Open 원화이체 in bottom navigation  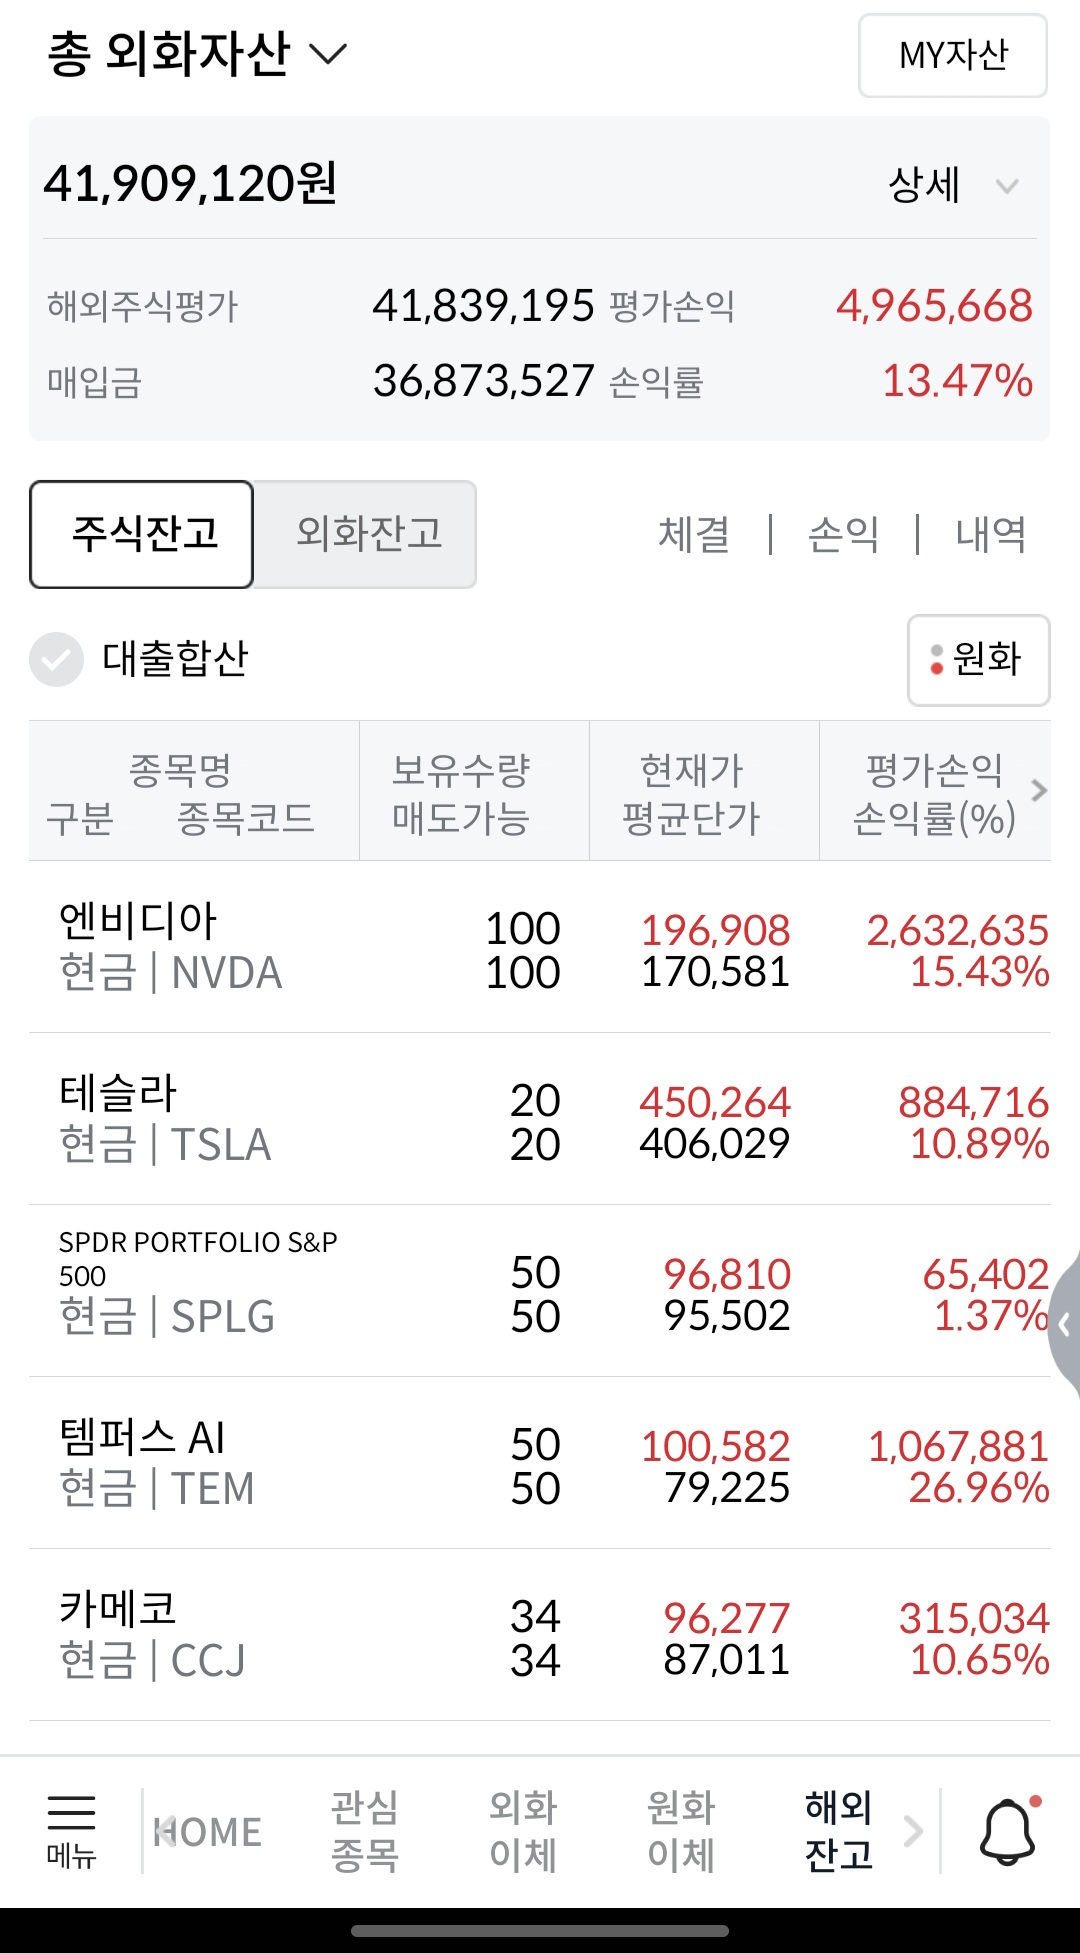click(681, 1831)
